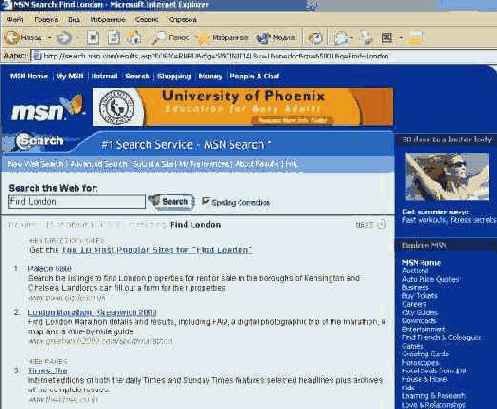Click the next-results arrow icon beside 'next'
497x409 pixels.
(381, 225)
